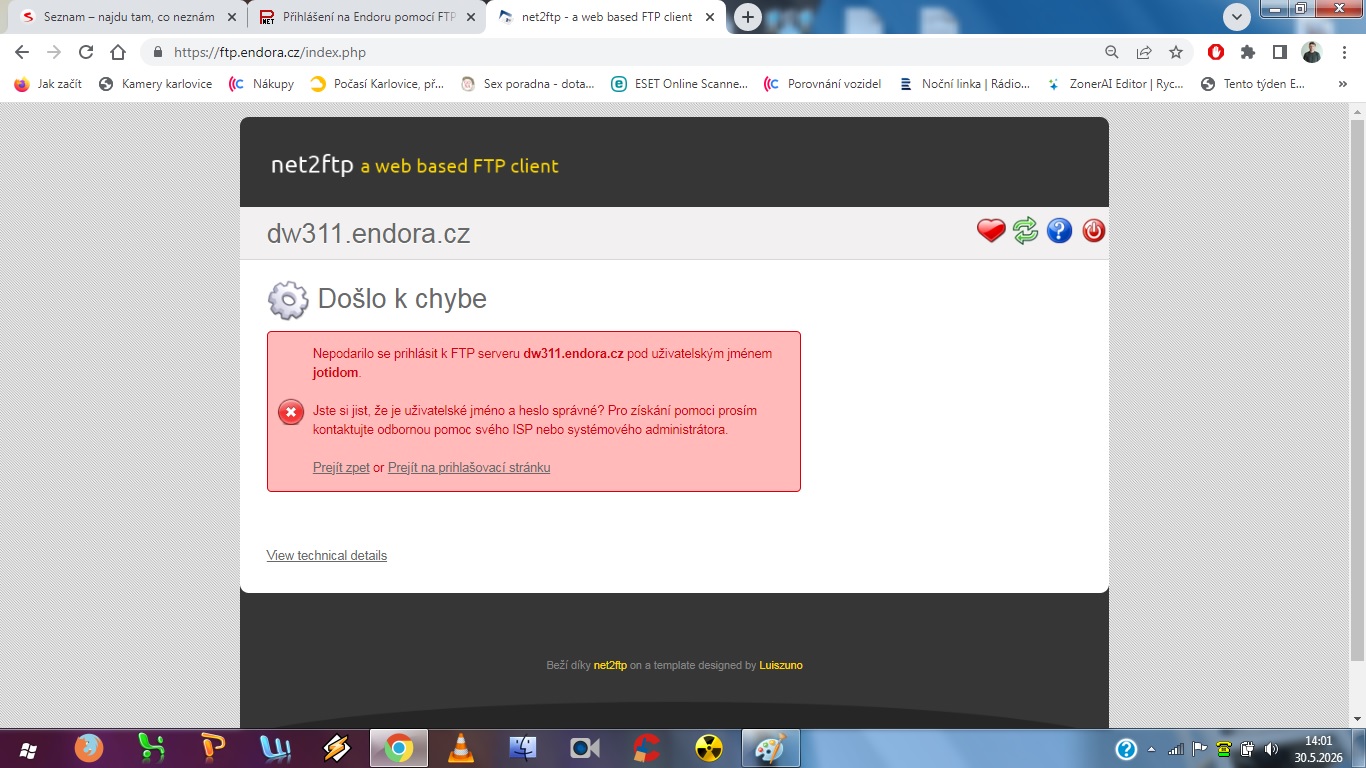1366x768 pixels.
Task: Open the Nákupy bookmark
Action: (x=262, y=84)
